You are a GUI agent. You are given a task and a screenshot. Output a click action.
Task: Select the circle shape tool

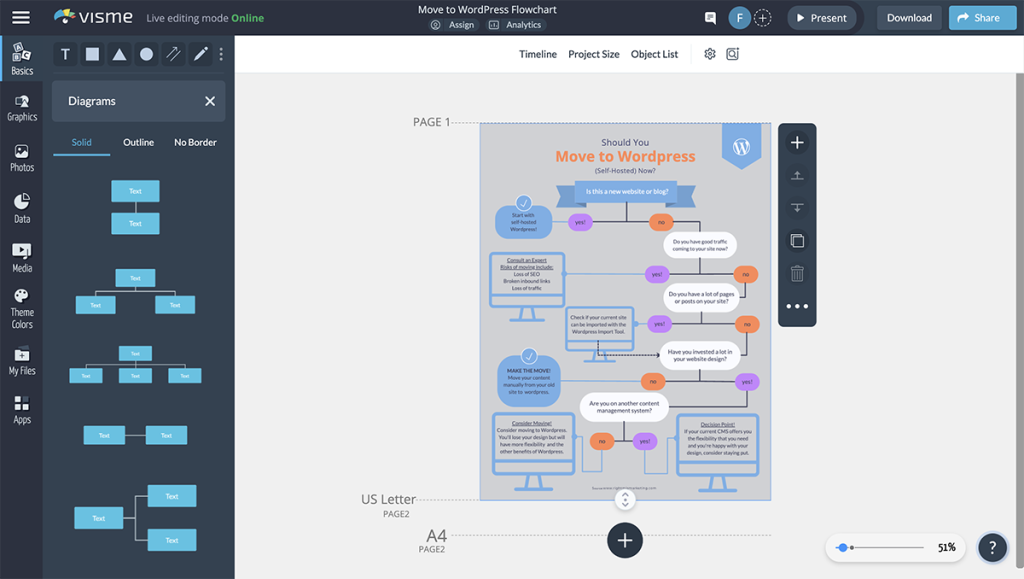coord(146,55)
